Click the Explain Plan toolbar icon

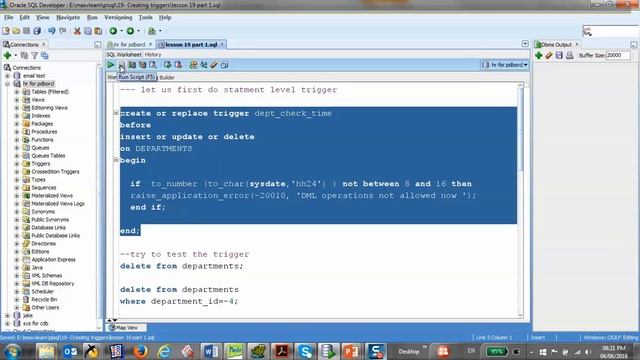point(132,65)
